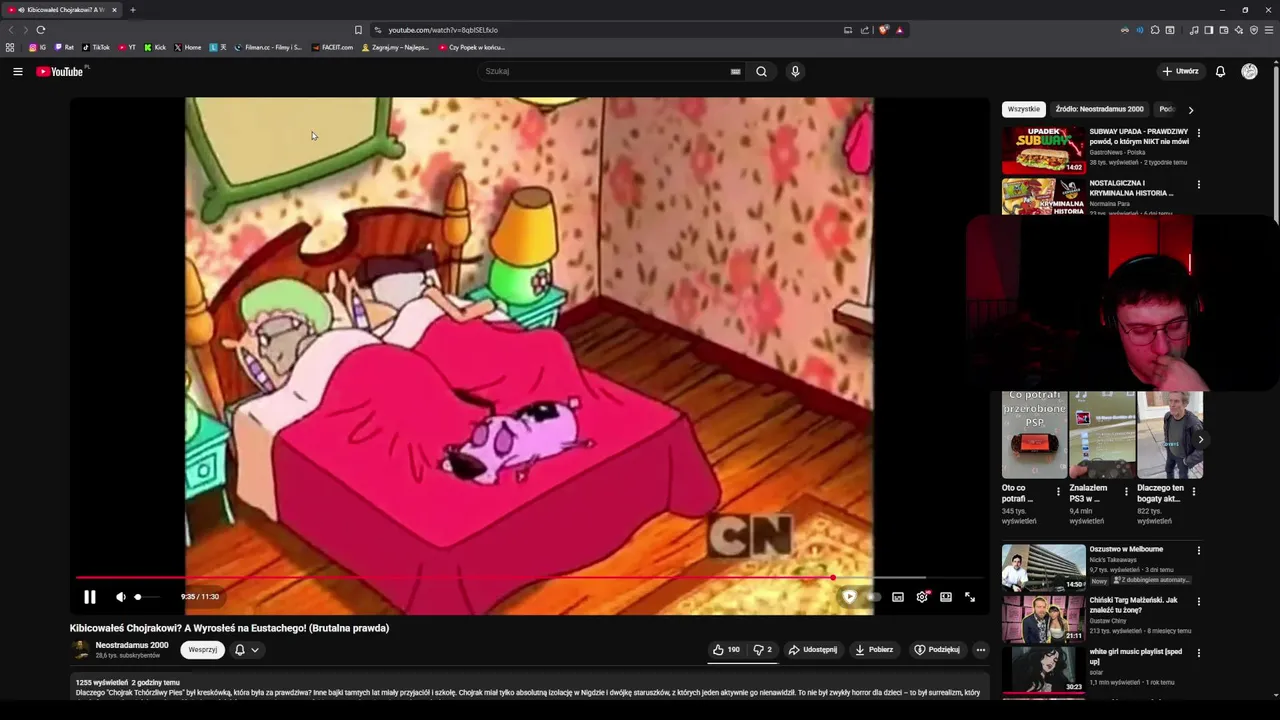Open the Oszustwo w Melbourne video title

tap(1126, 549)
